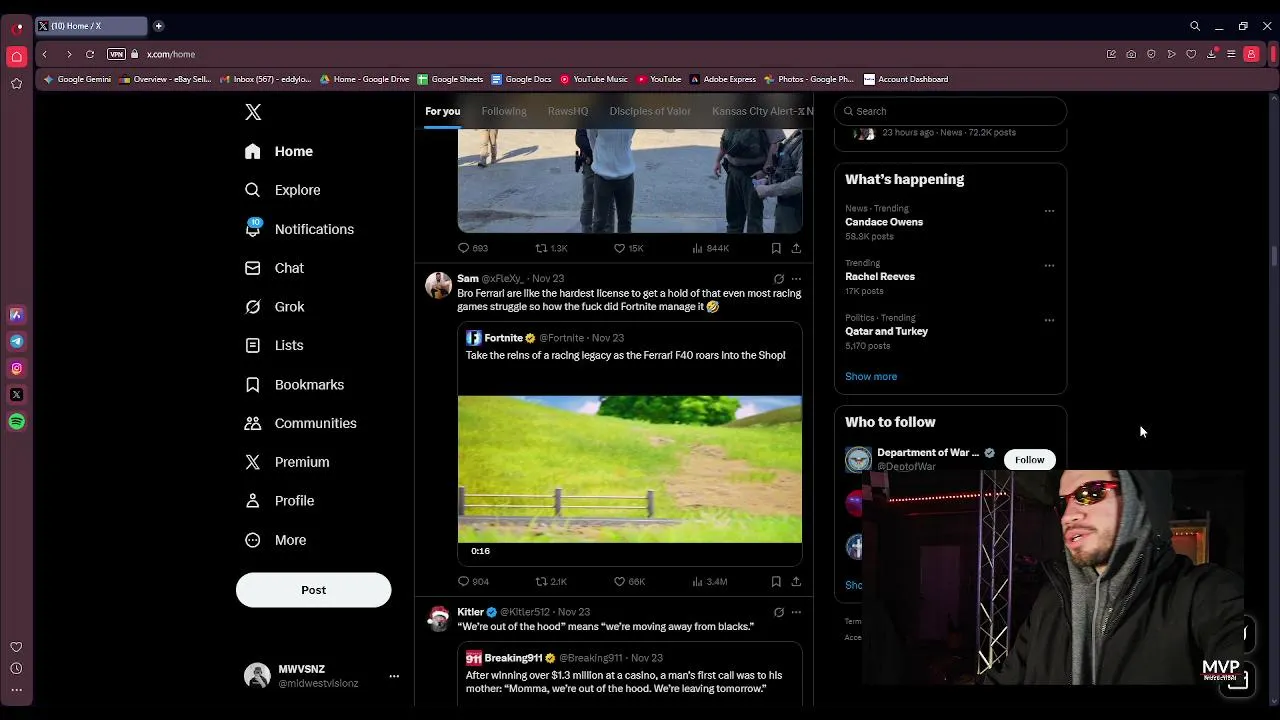Open the browser tab search icon
The height and width of the screenshot is (720, 1280).
click(x=1195, y=26)
